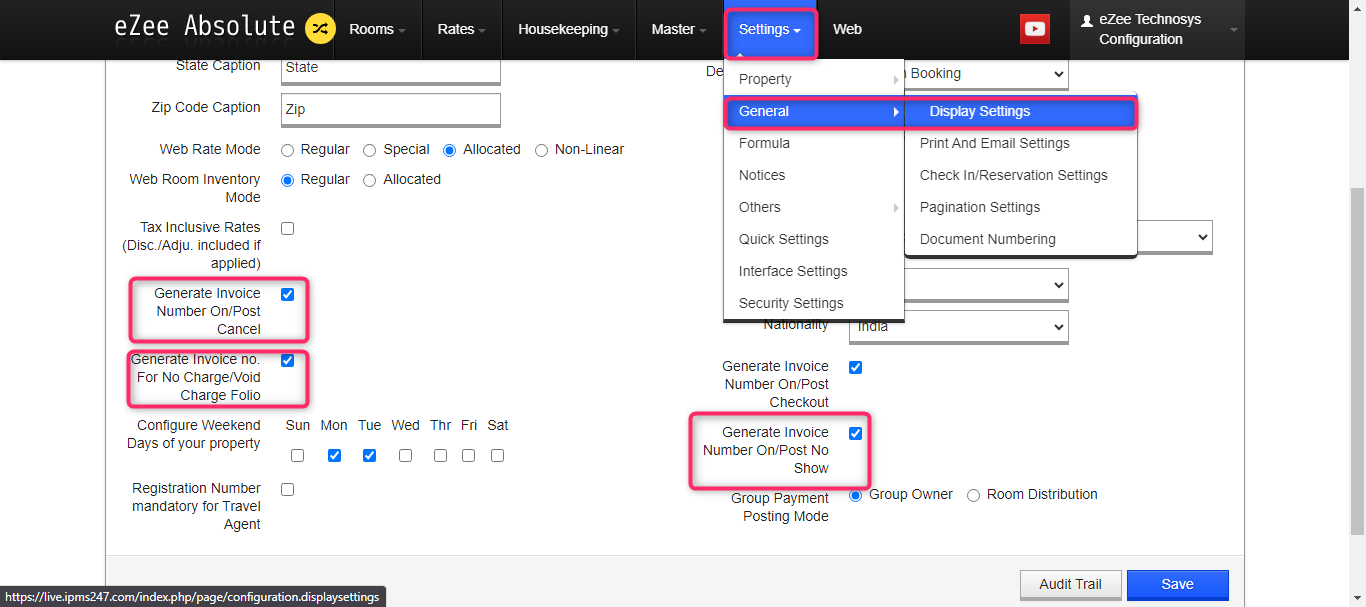Open eZee Technosys Configuration account dropdown
This screenshot has width=1366, height=607.
(1158, 29)
